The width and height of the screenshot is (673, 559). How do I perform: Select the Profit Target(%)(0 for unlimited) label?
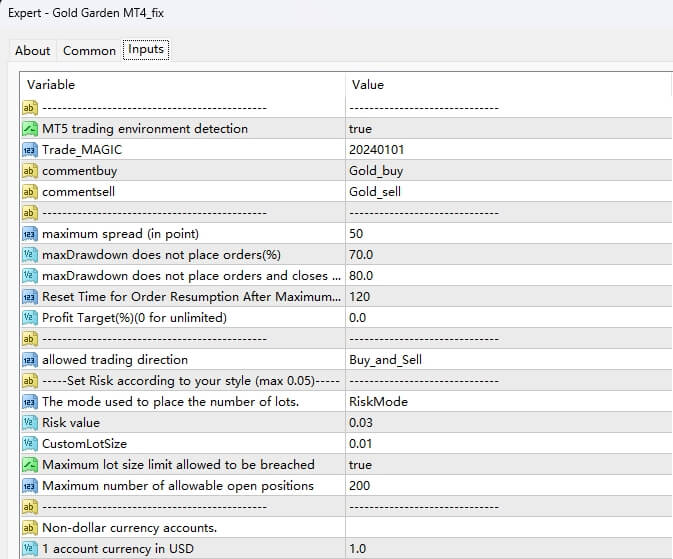[x=134, y=317]
